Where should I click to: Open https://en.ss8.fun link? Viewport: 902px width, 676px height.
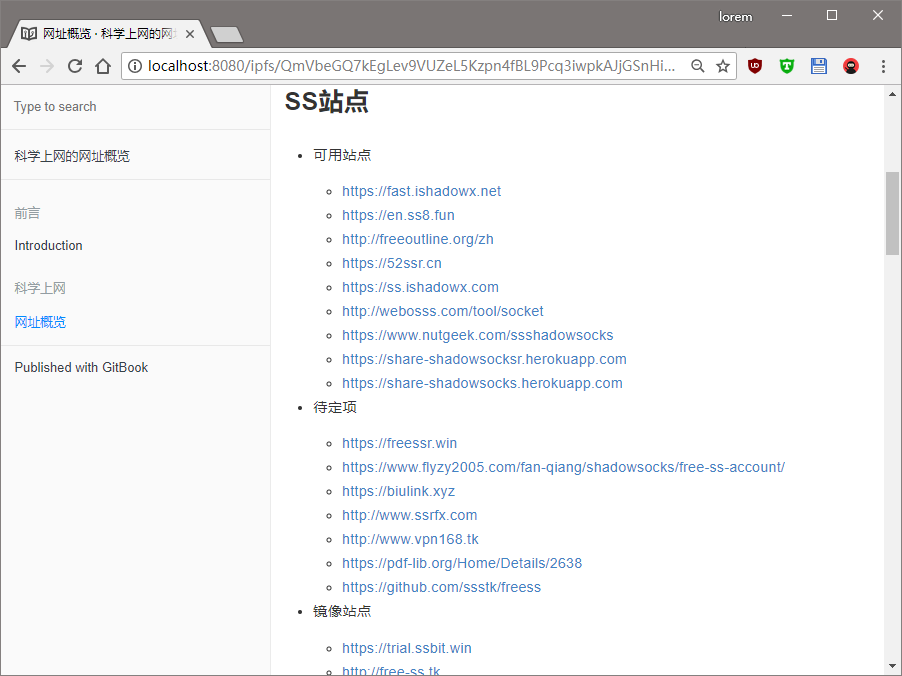tap(398, 215)
